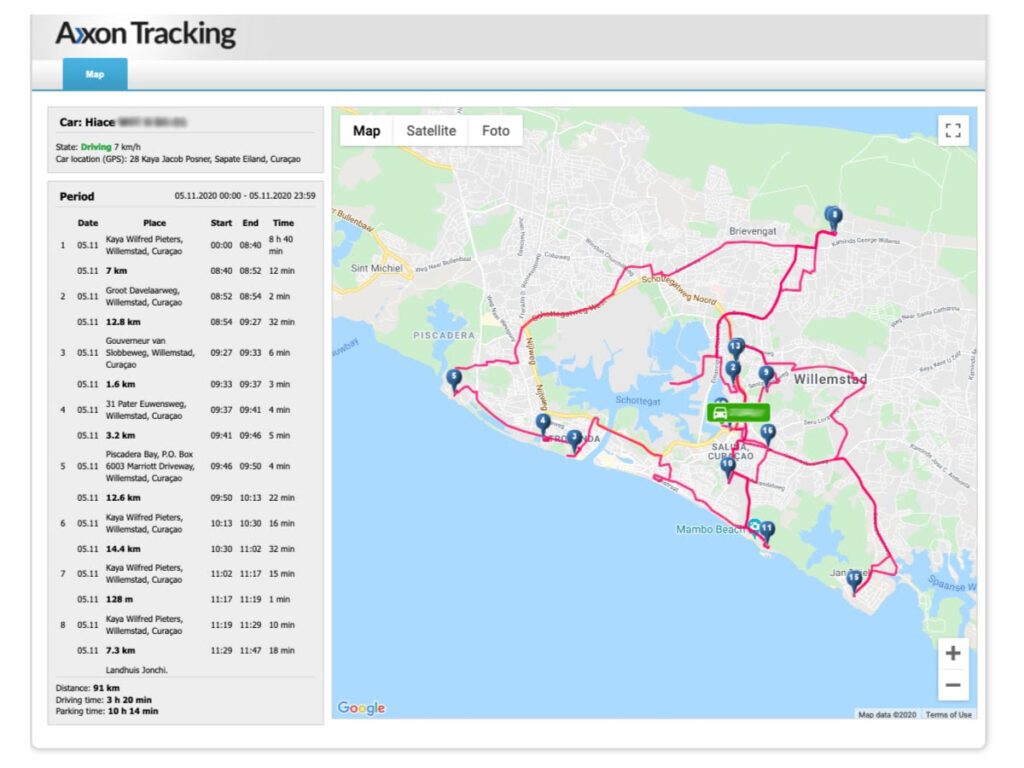Click the Google logo on the map
This screenshot has height=768, width=1024.
pyautogui.click(x=361, y=708)
